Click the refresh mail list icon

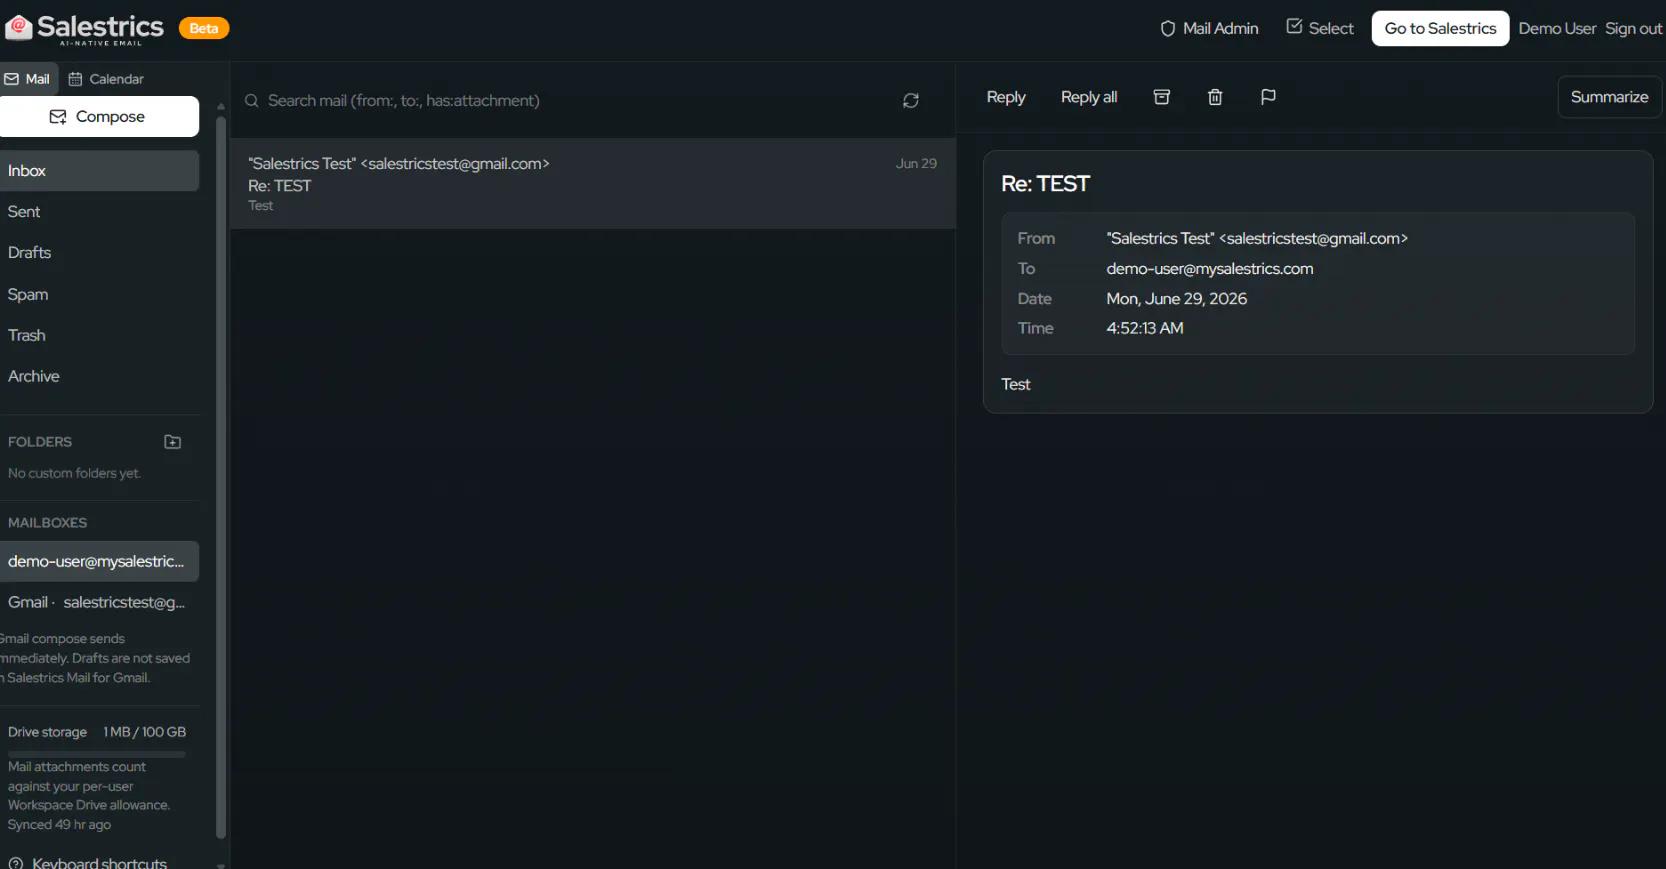click(x=910, y=100)
